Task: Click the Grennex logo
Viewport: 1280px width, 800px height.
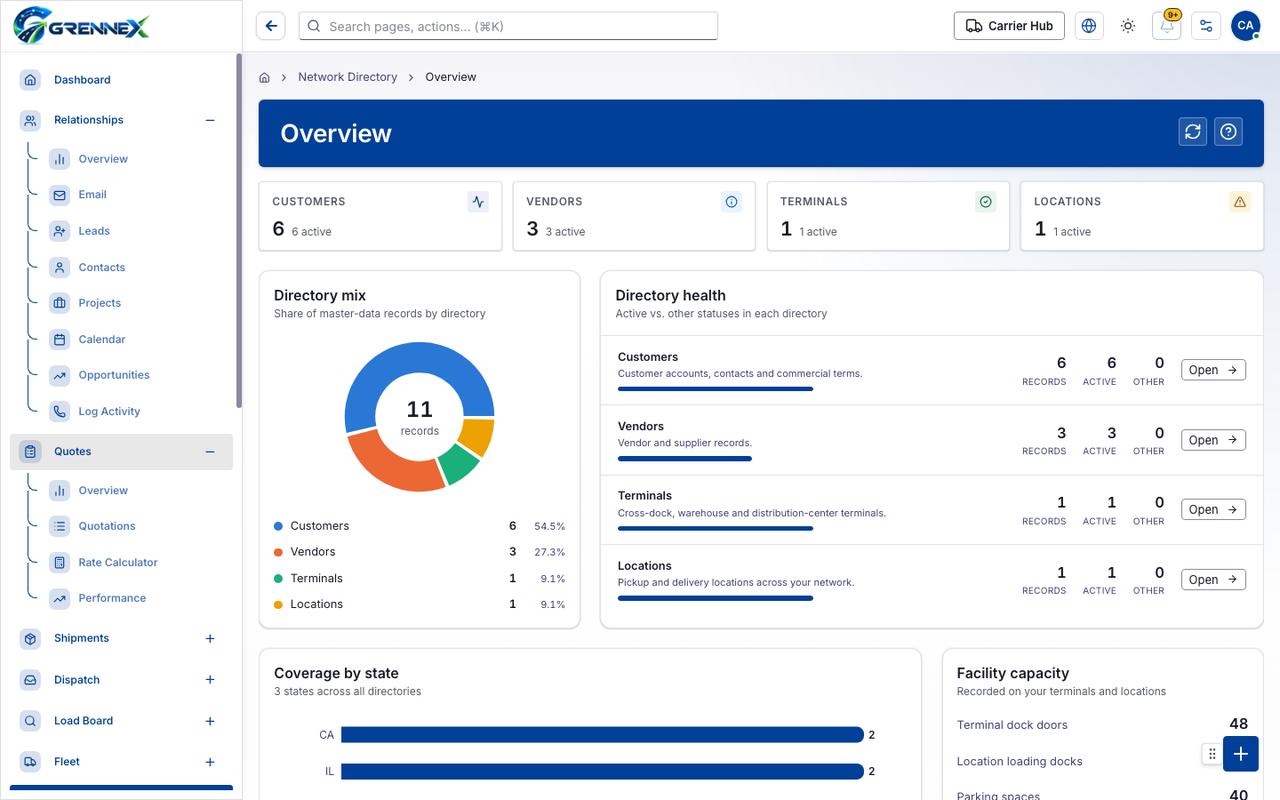Action: point(81,24)
